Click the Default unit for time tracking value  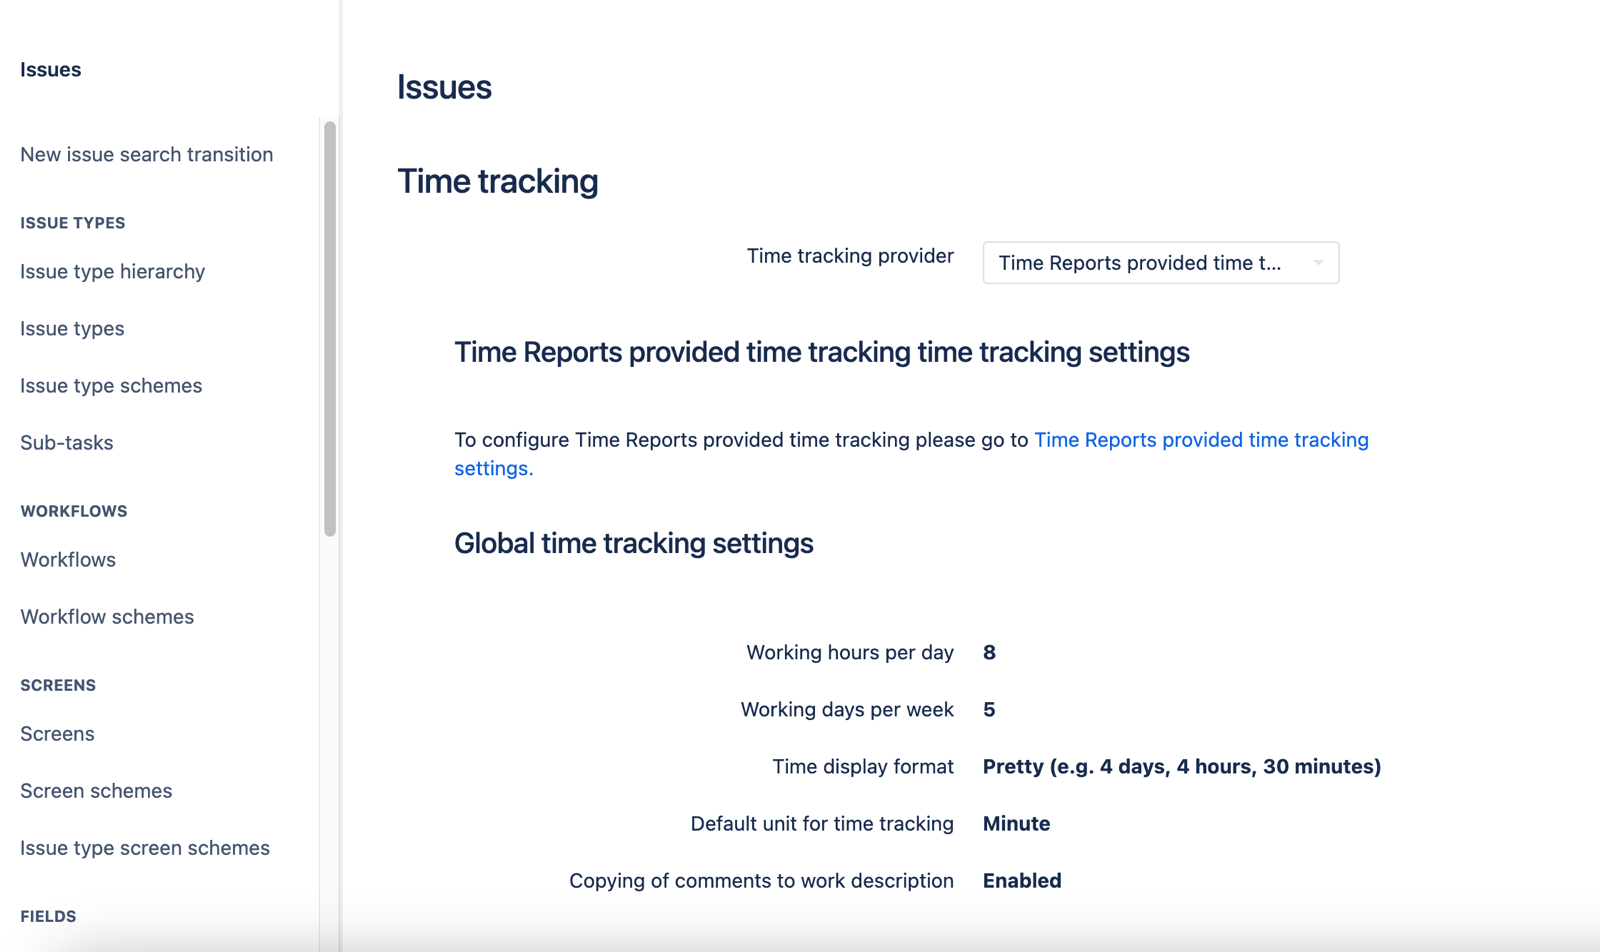point(1016,823)
